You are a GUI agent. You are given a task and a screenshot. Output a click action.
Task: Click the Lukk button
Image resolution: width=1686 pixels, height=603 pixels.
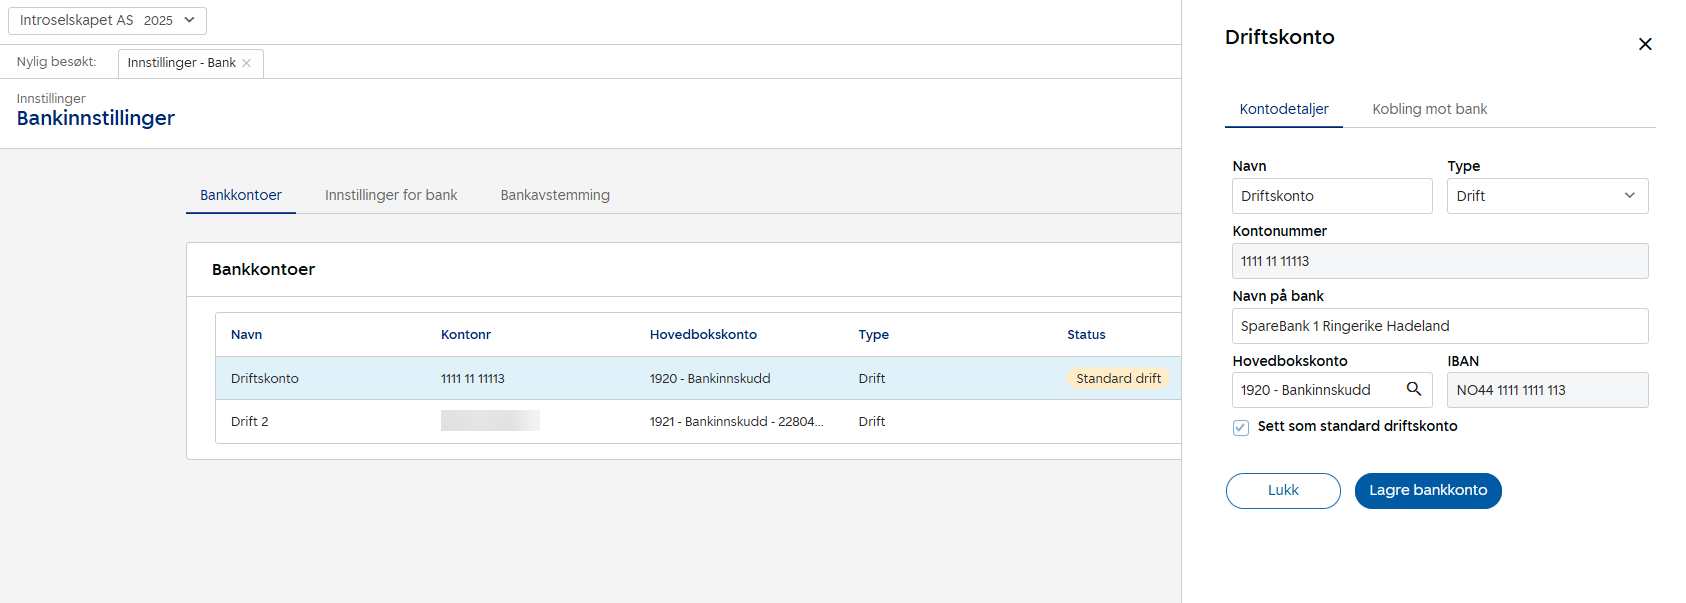click(1283, 491)
